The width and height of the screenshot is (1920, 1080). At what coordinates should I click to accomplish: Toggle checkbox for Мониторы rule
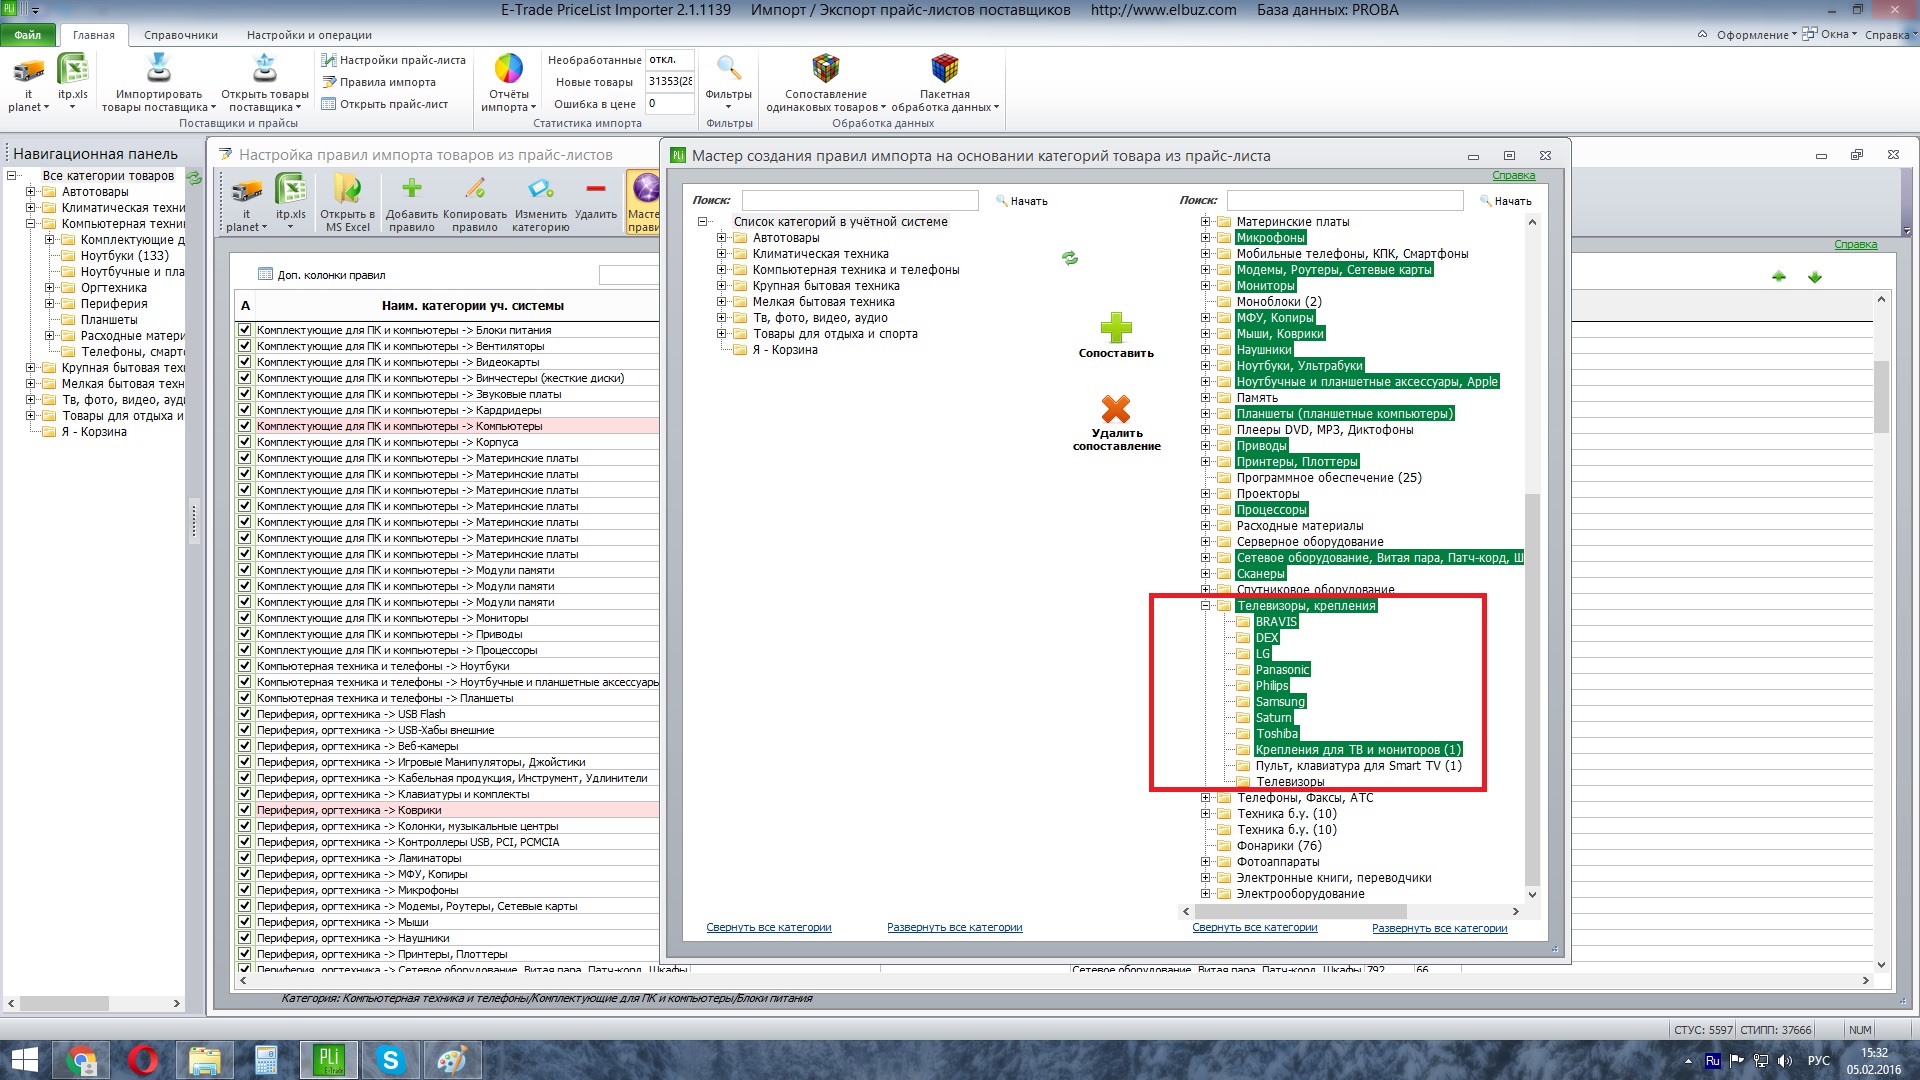245,618
